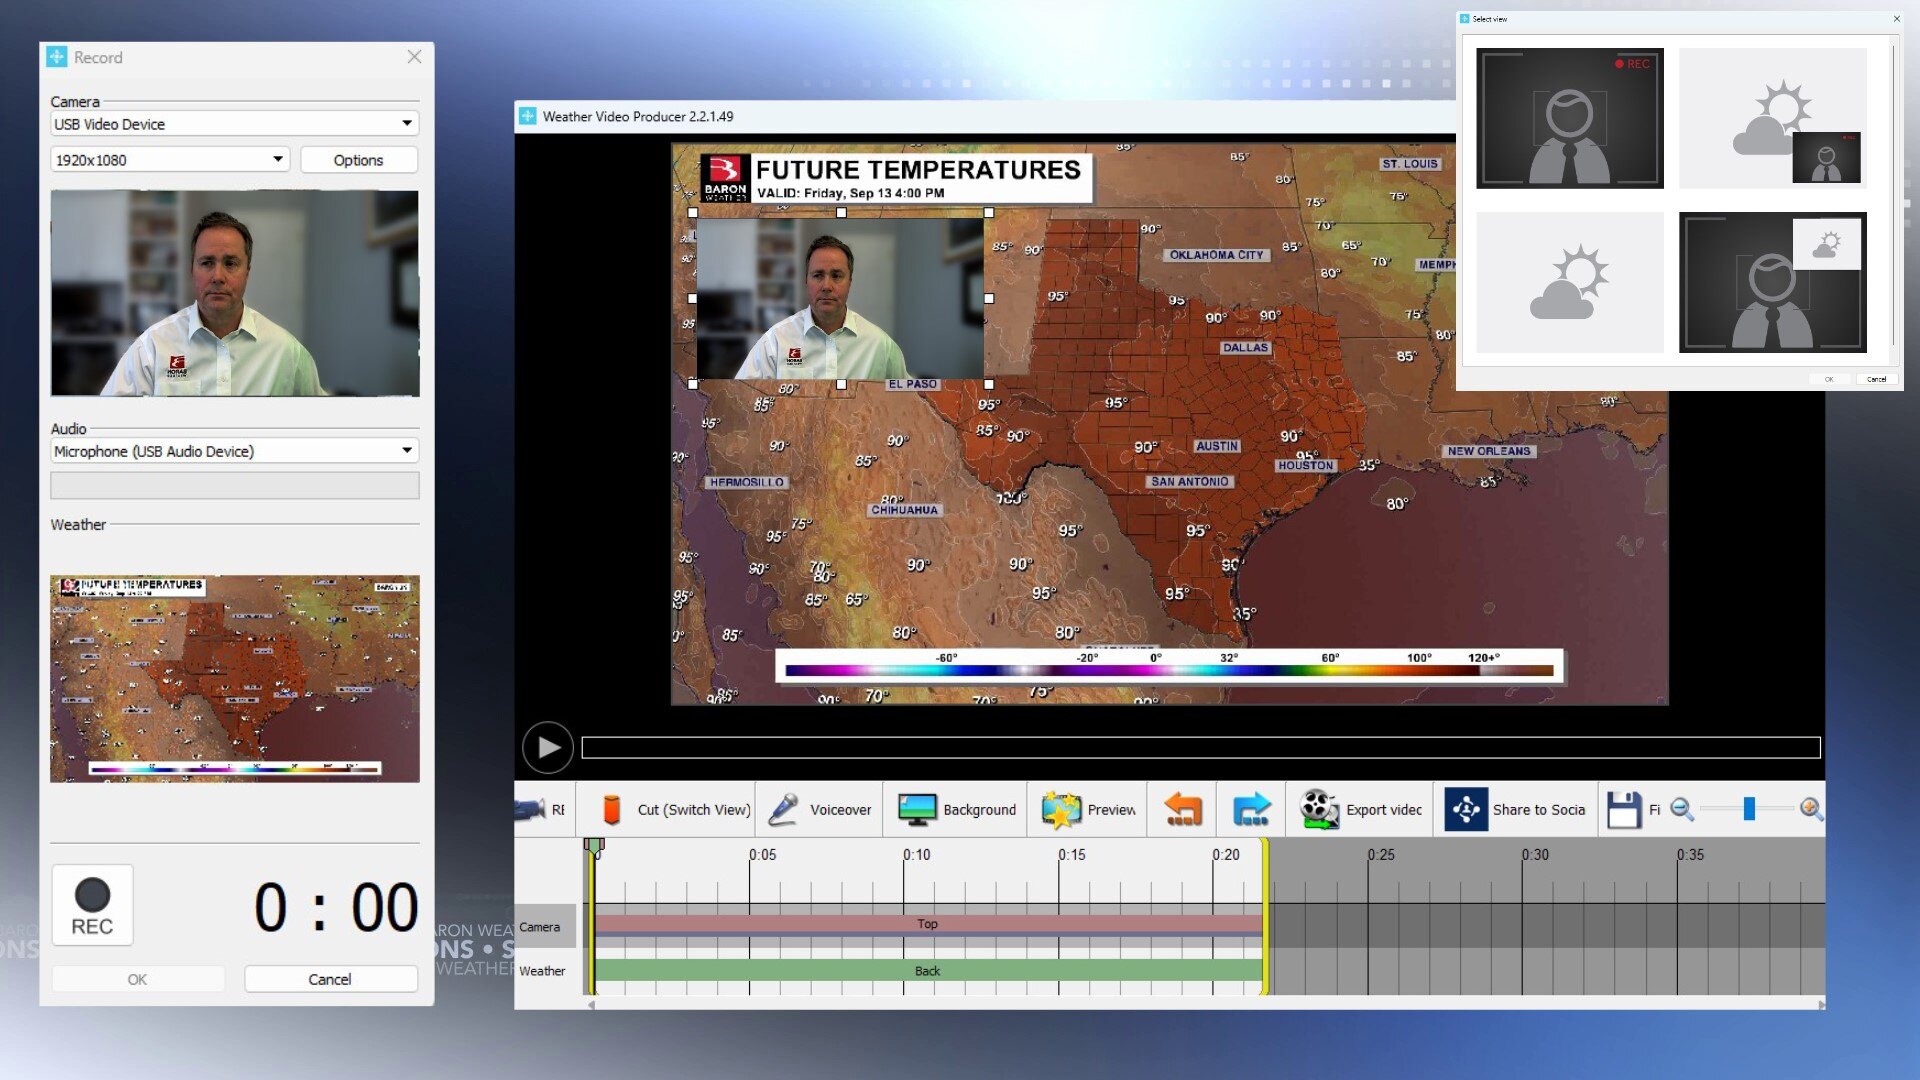Click the top-left resize handle of camera overlay
This screenshot has width=1920, height=1080.
[693, 213]
